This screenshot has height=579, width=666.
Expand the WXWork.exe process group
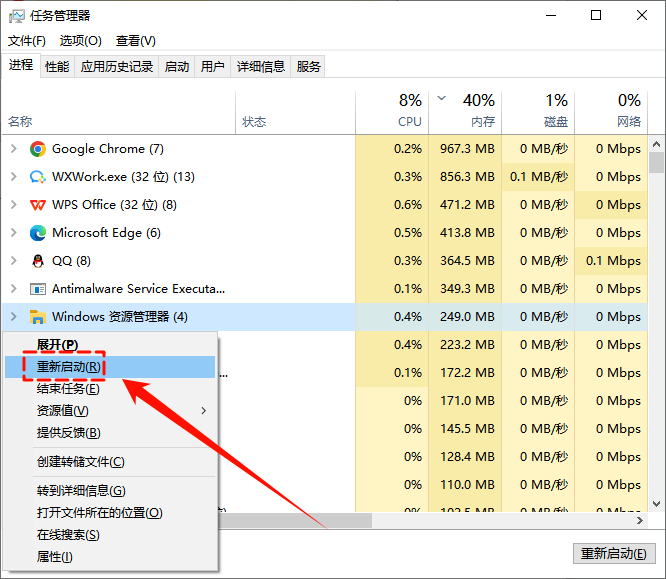pos(14,177)
